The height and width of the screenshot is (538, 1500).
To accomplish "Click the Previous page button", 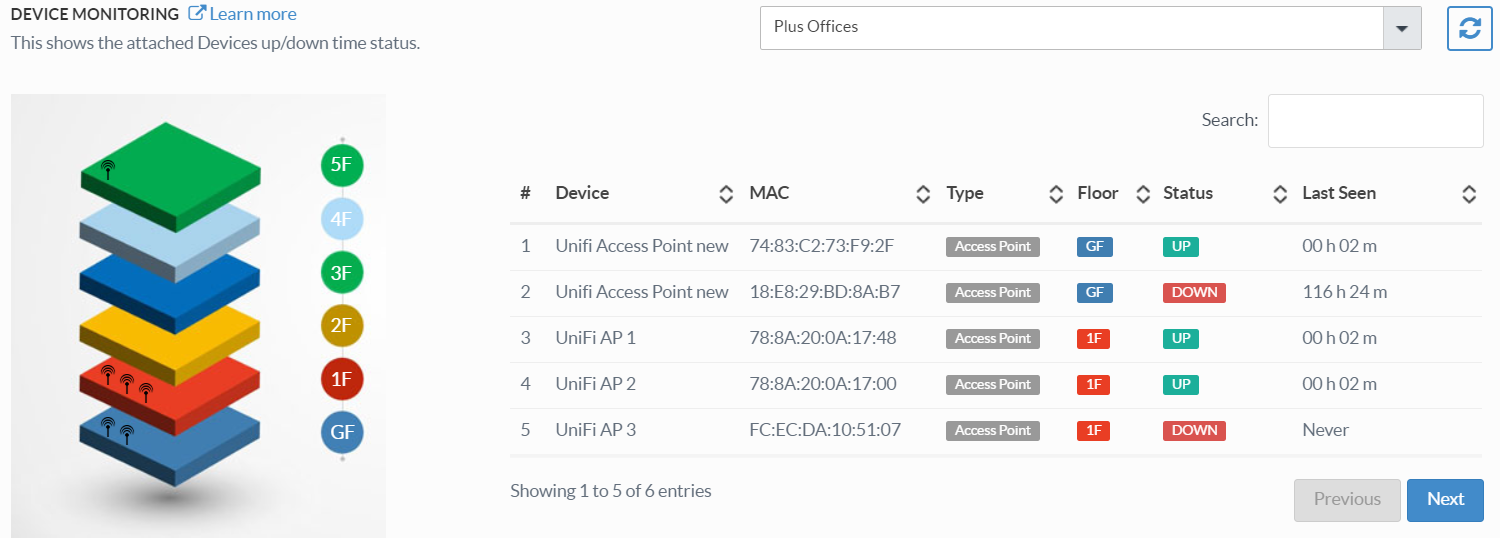I will tap(1347, 500).
